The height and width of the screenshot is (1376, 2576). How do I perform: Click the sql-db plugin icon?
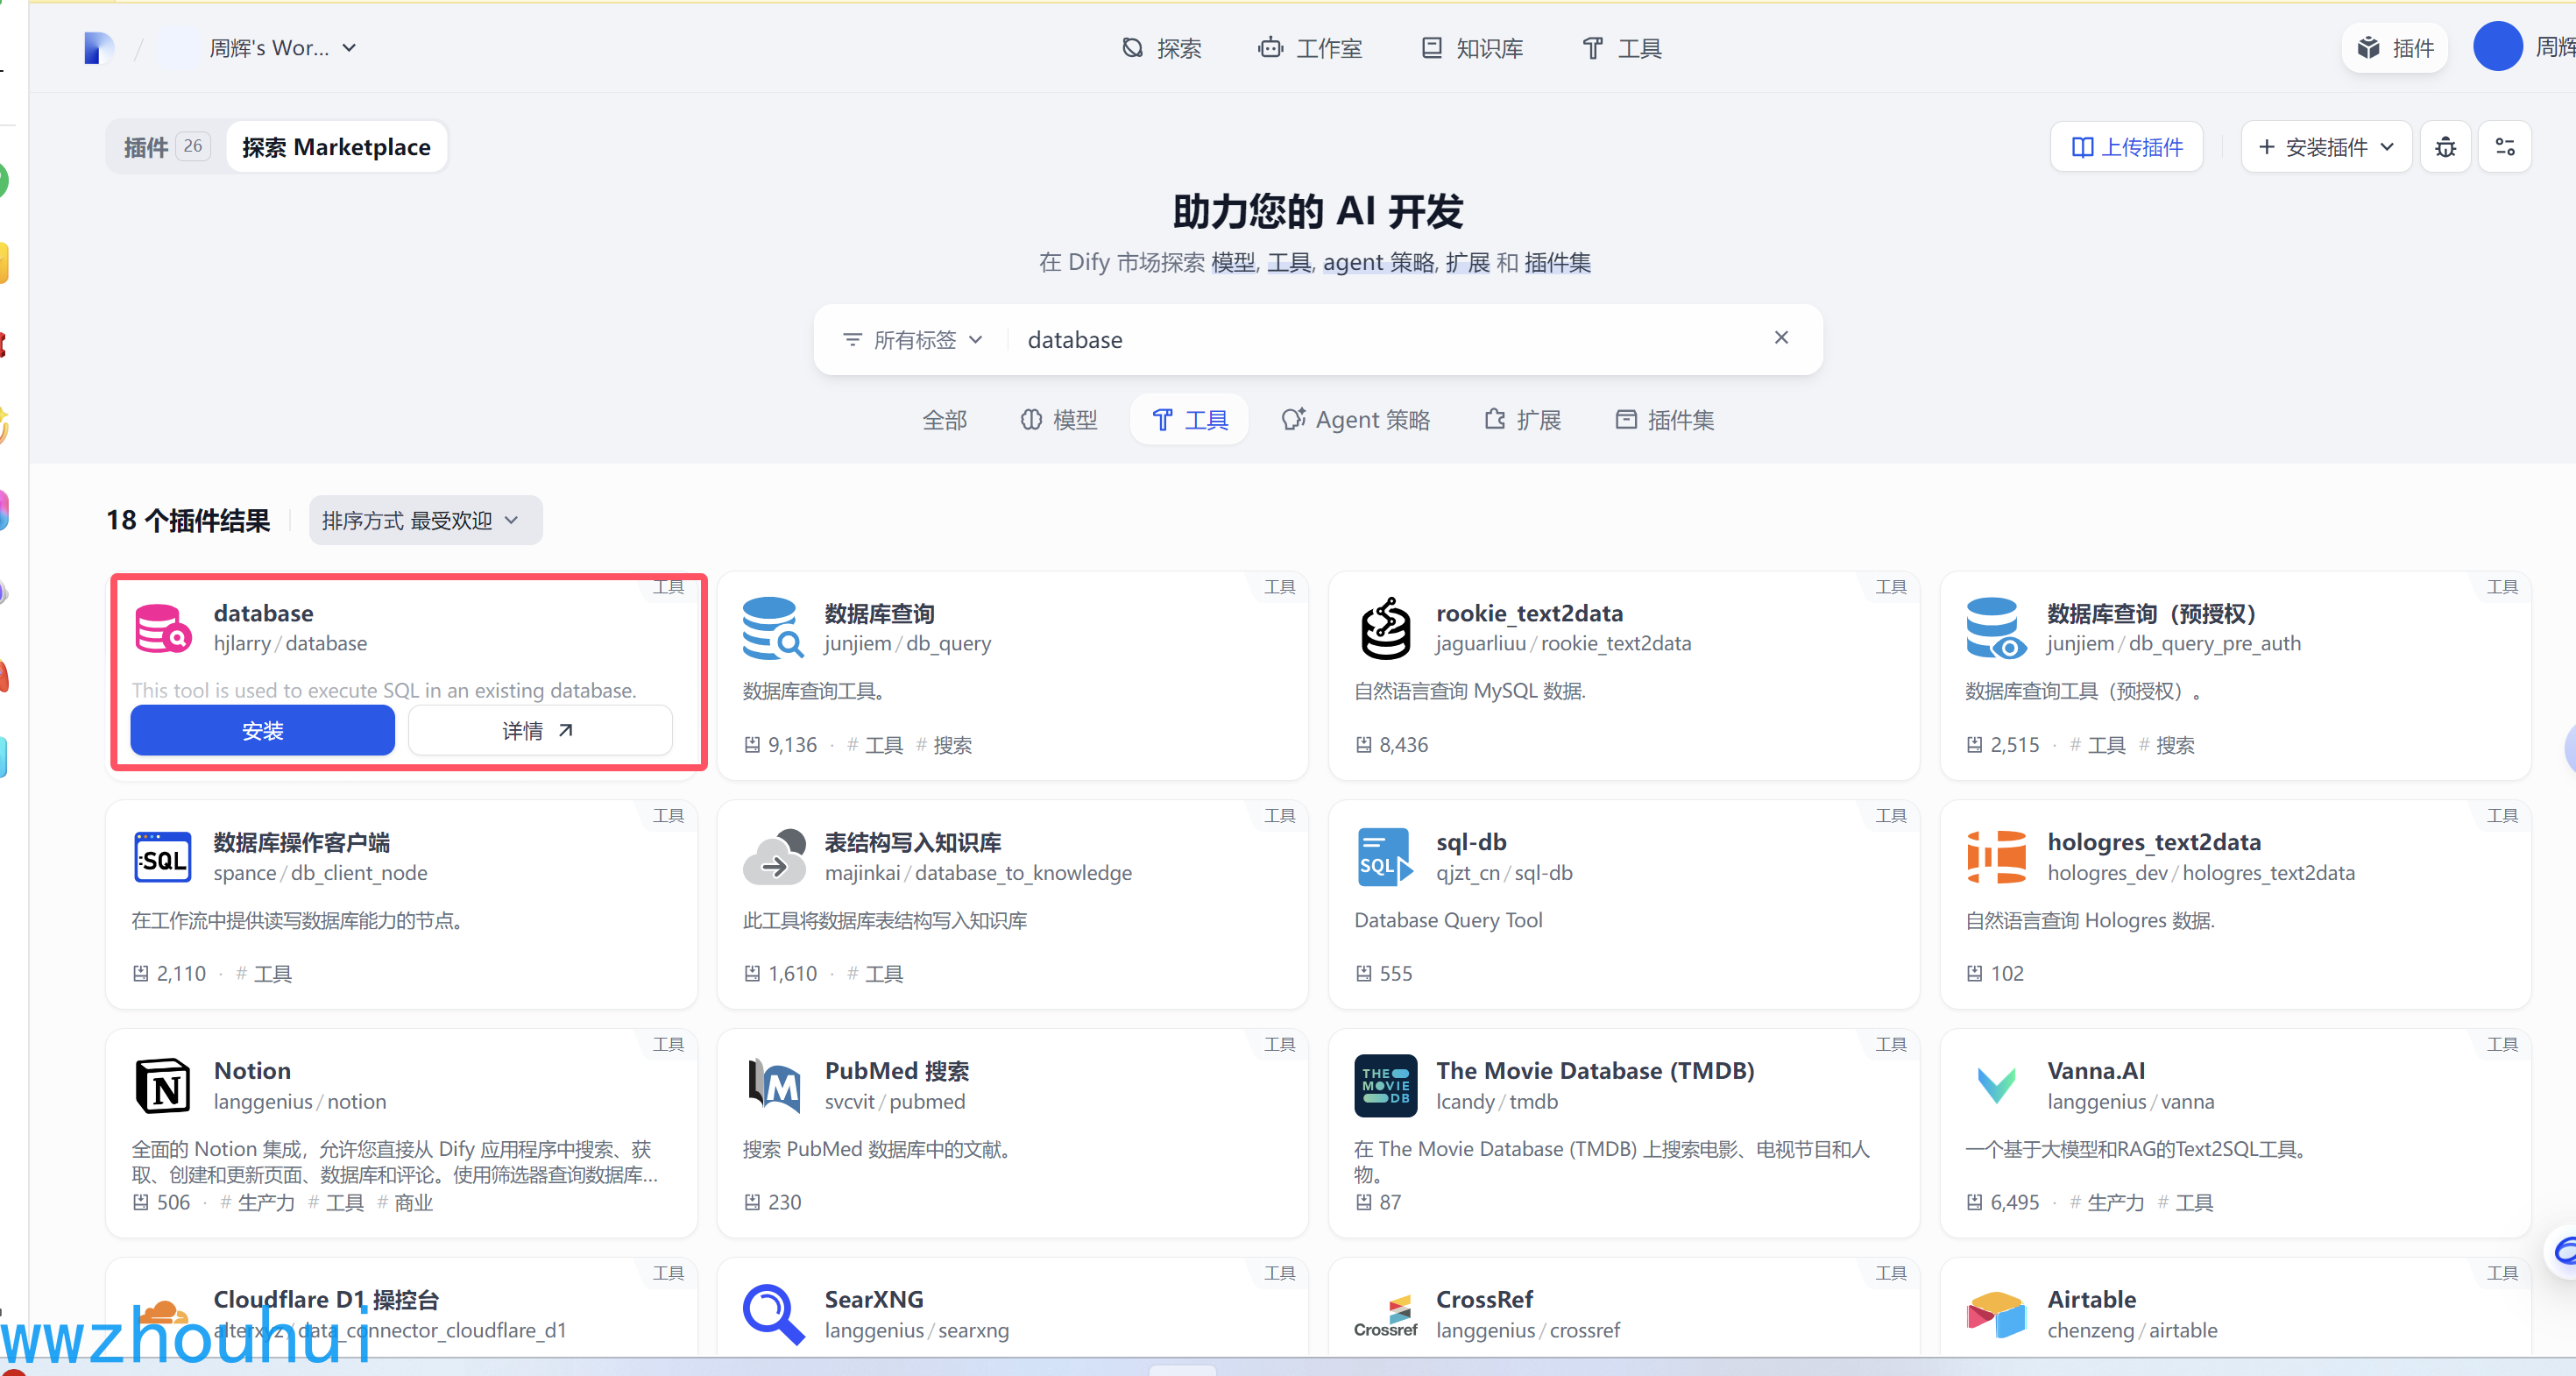(1385, 856)
